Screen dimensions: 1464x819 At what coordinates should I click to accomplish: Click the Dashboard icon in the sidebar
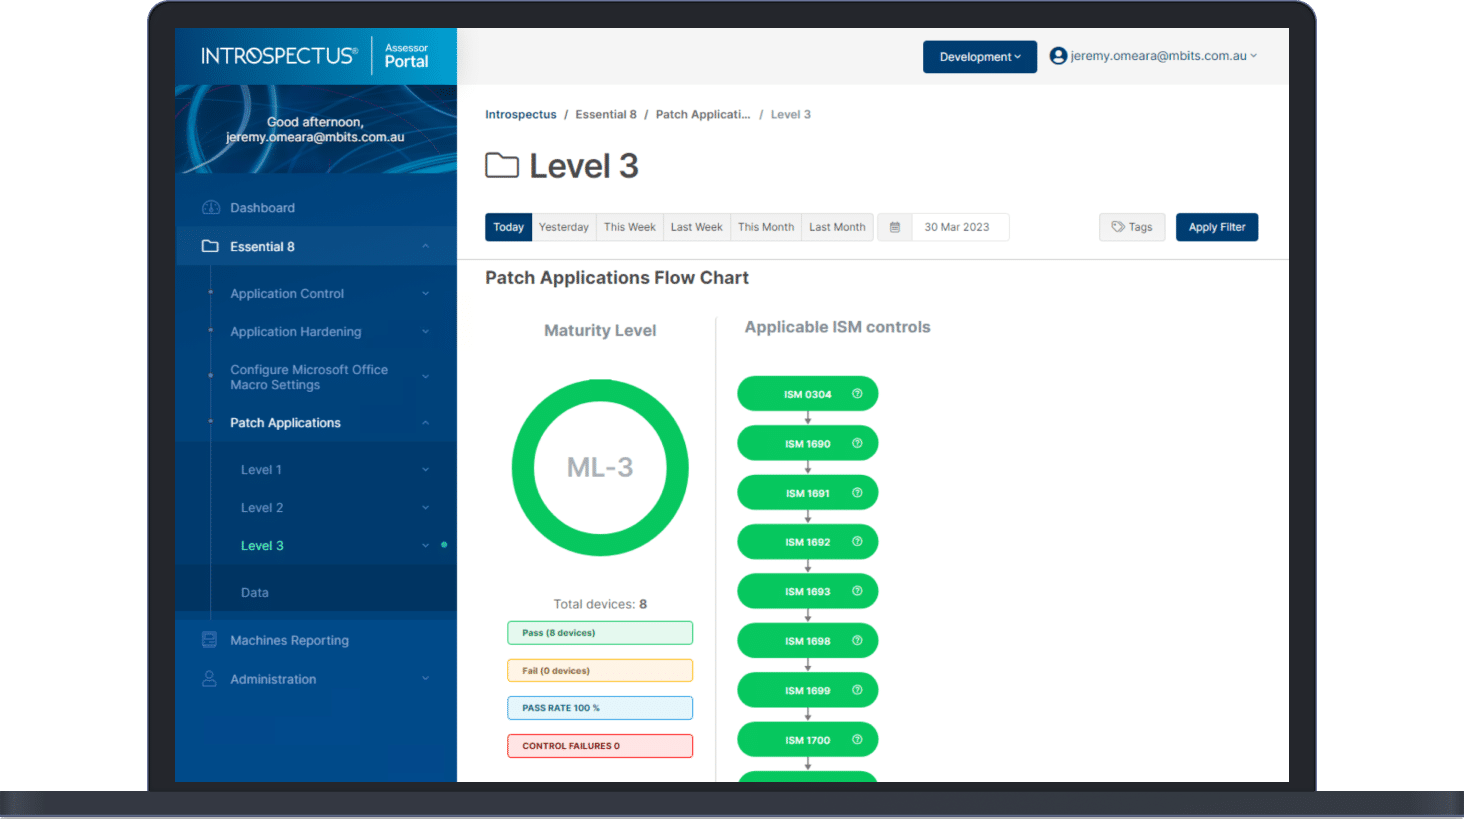[210, 208]
